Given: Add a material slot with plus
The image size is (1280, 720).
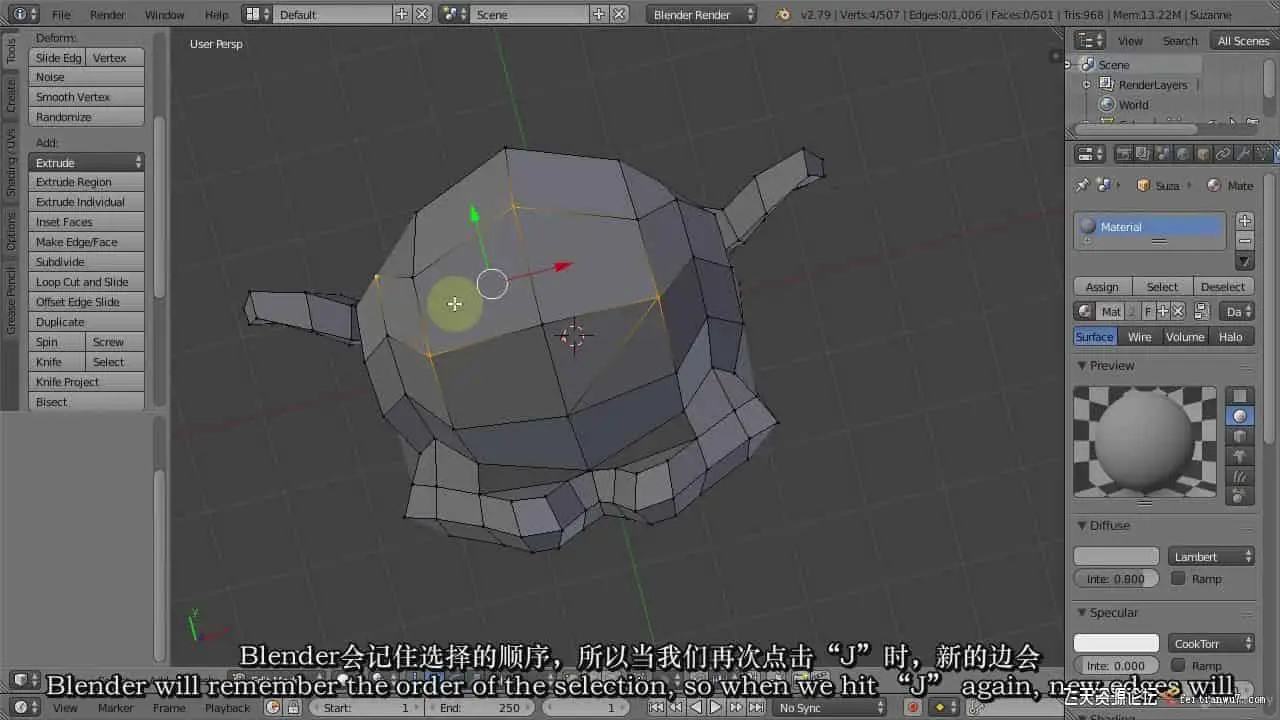Looking at the screenshot, I should pyautogui.click(x=1244, y=221).
